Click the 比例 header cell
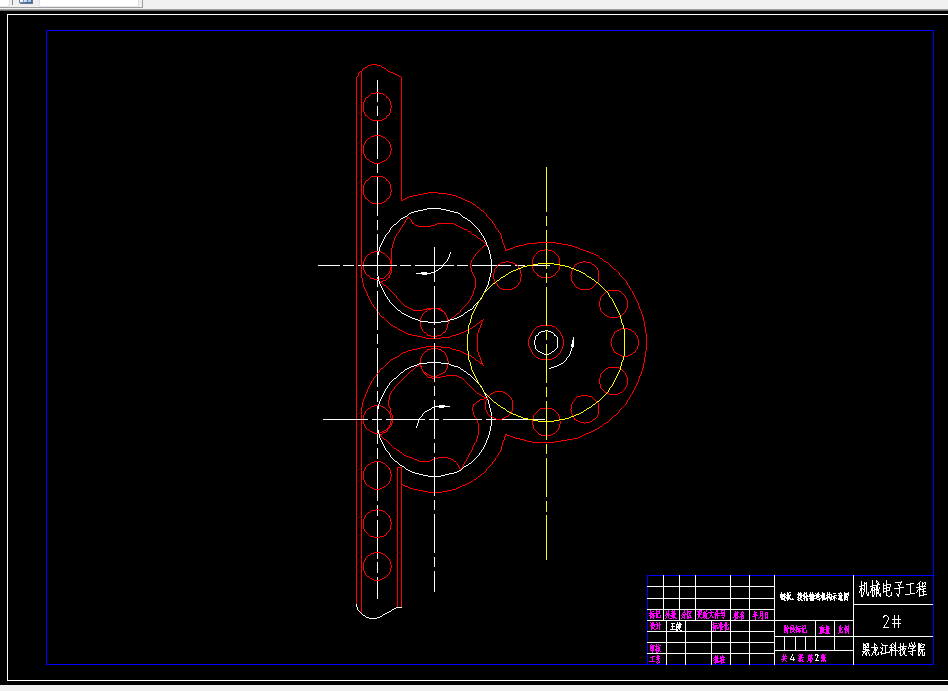This screenshot has height=691, width=948. click(x=843, y=630)
